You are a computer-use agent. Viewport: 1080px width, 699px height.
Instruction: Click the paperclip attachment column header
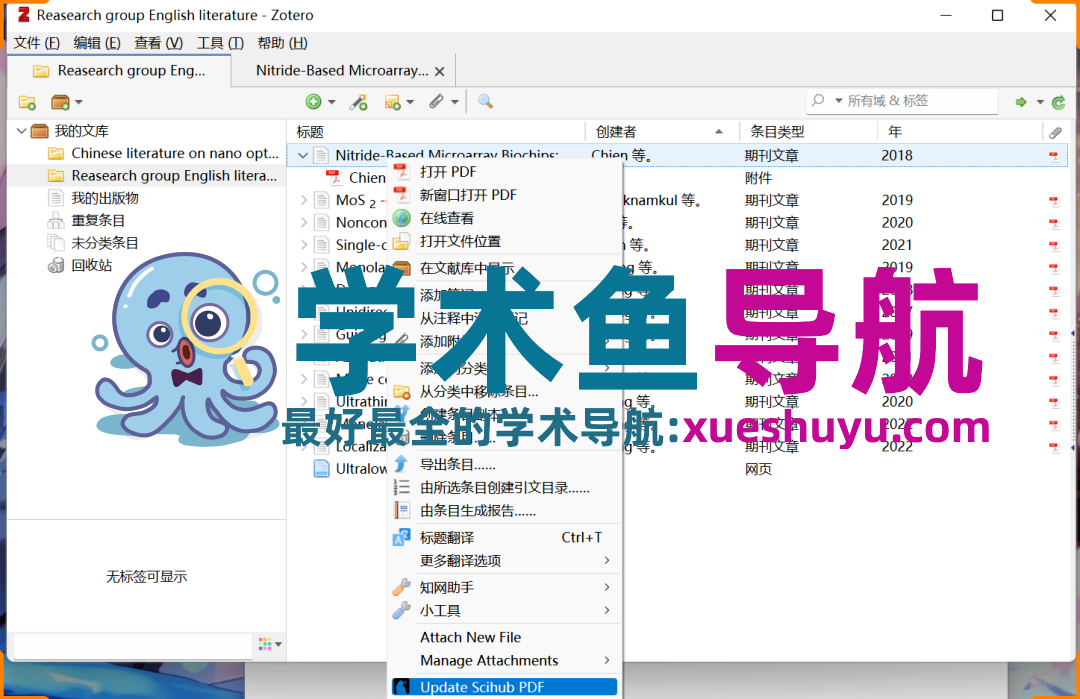pyautogui.click(x=1055, y=132)
